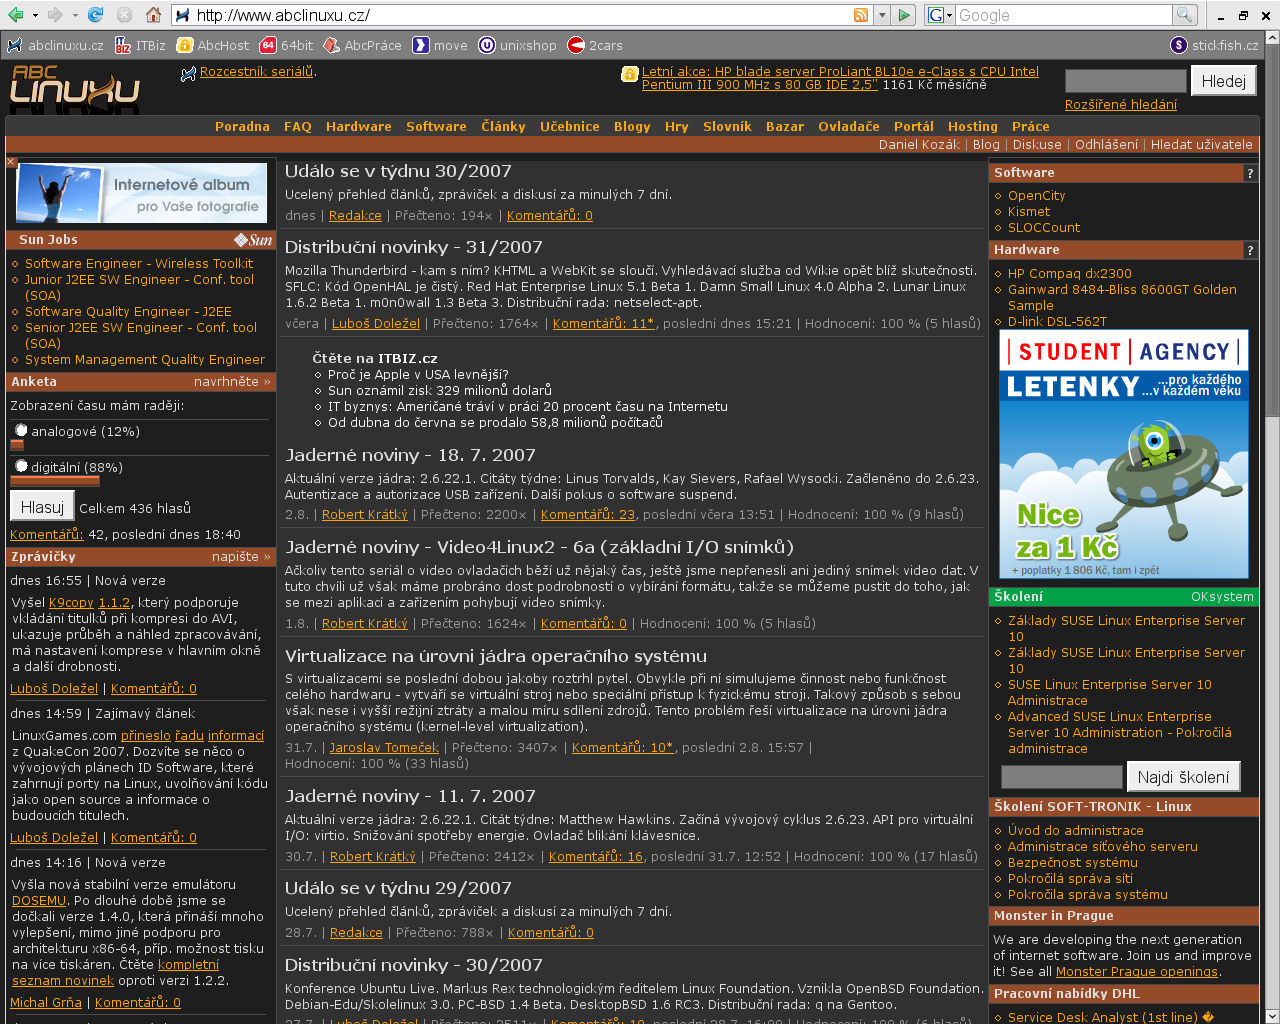Click the vertical page scrollbar
Viewport: 1280px width, 1024px height.
(x=1272, y=230)
